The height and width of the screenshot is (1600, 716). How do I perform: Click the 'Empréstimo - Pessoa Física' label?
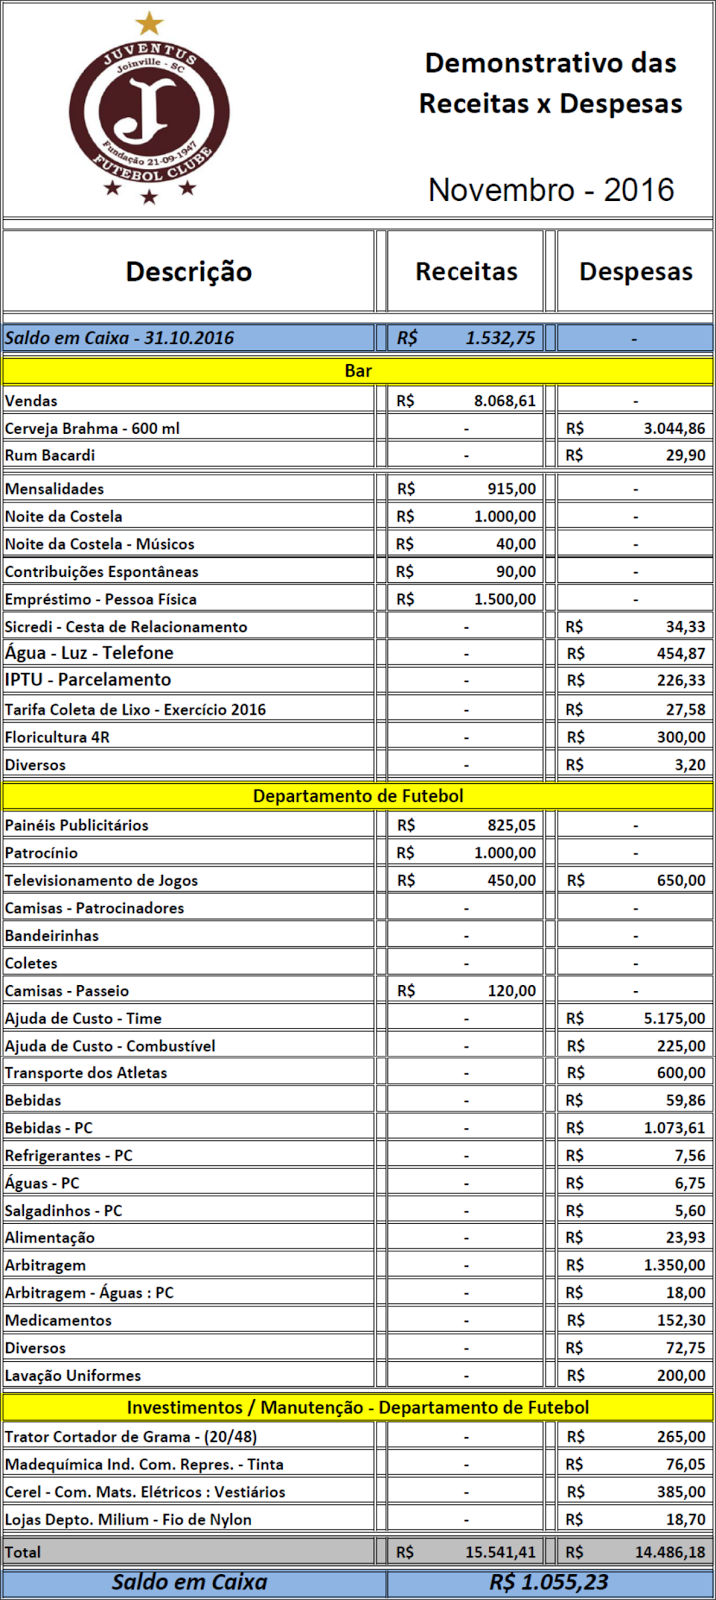(x=101, y=599)
